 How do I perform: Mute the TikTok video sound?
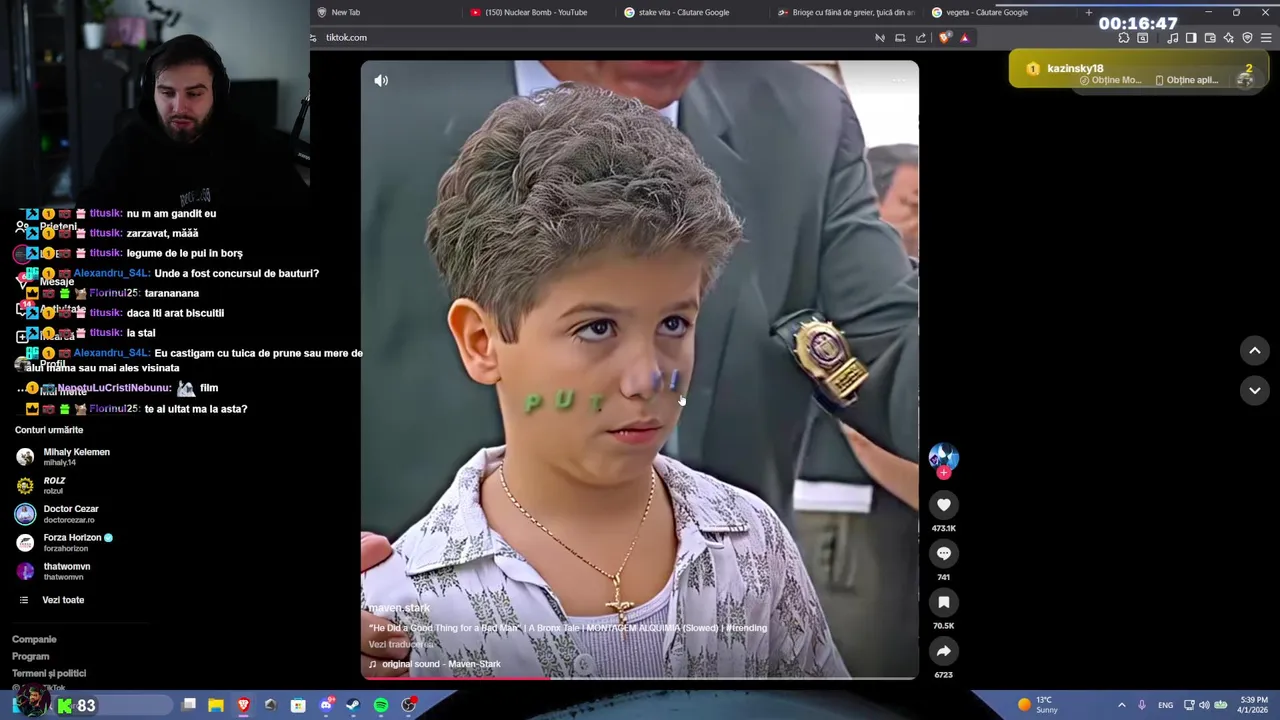381,81
